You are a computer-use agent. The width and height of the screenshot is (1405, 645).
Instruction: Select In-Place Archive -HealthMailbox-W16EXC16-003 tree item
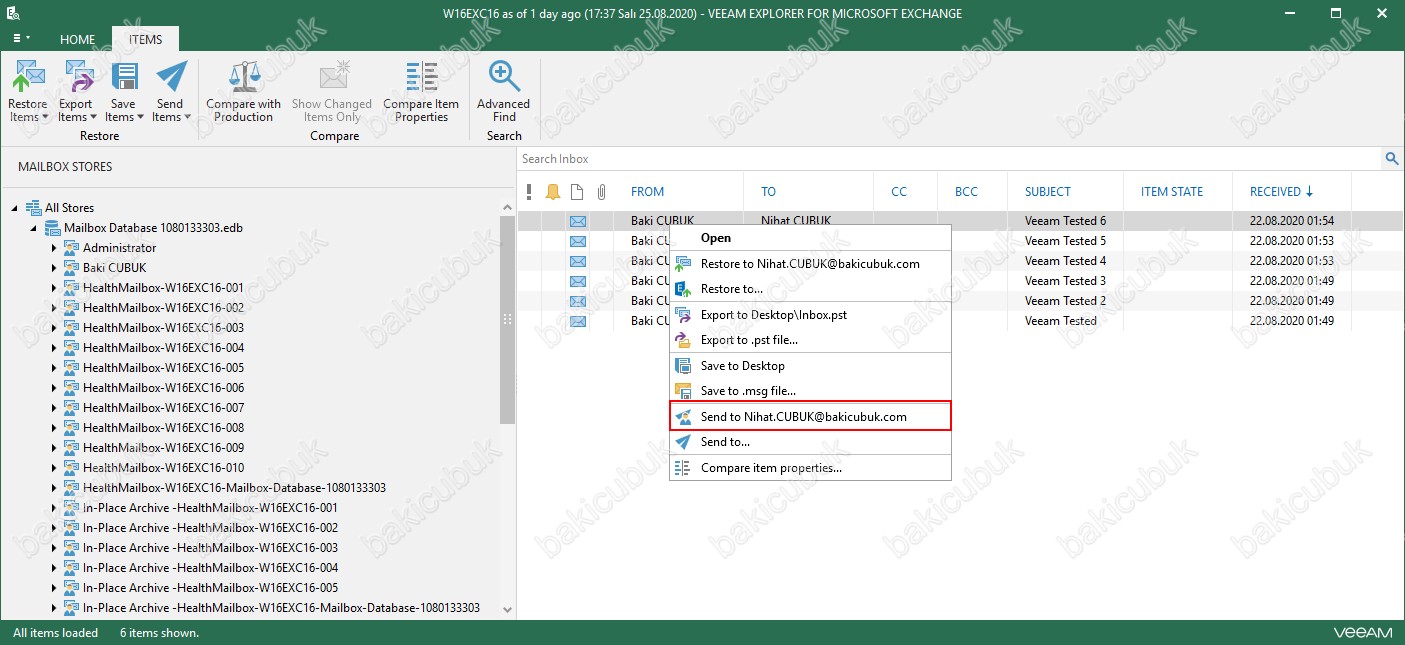point(210,548)
